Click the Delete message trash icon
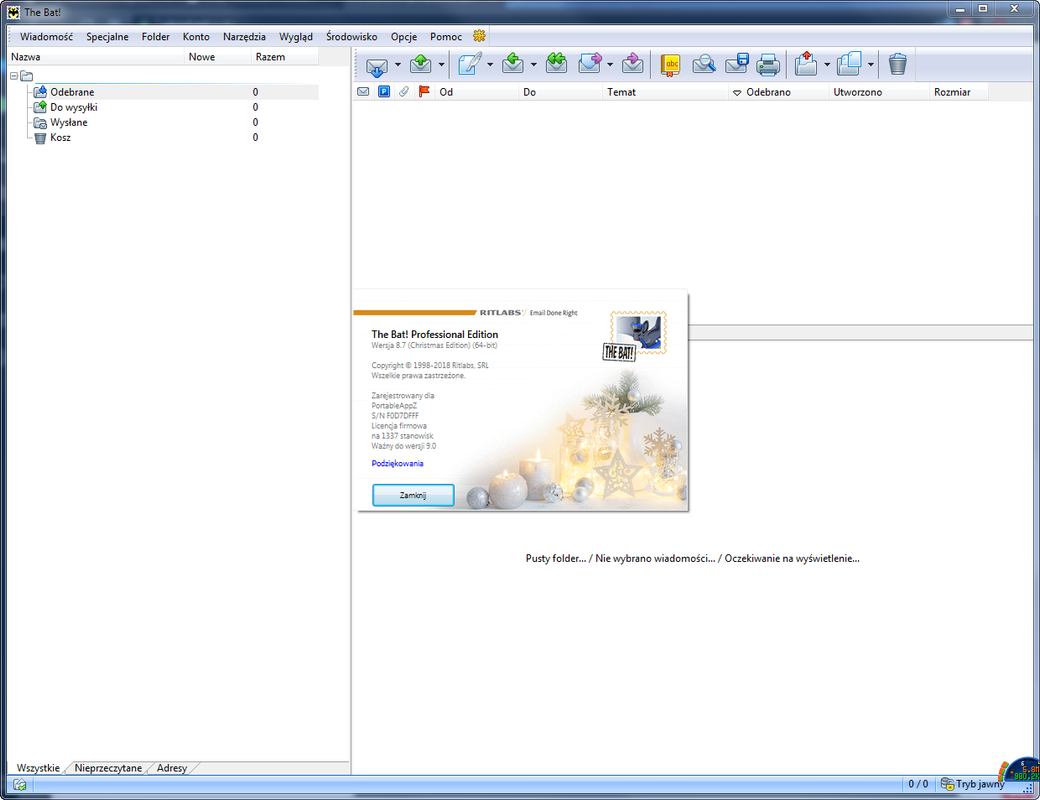Viewport: 1040px width, 800px height. [x=897, y=64]
